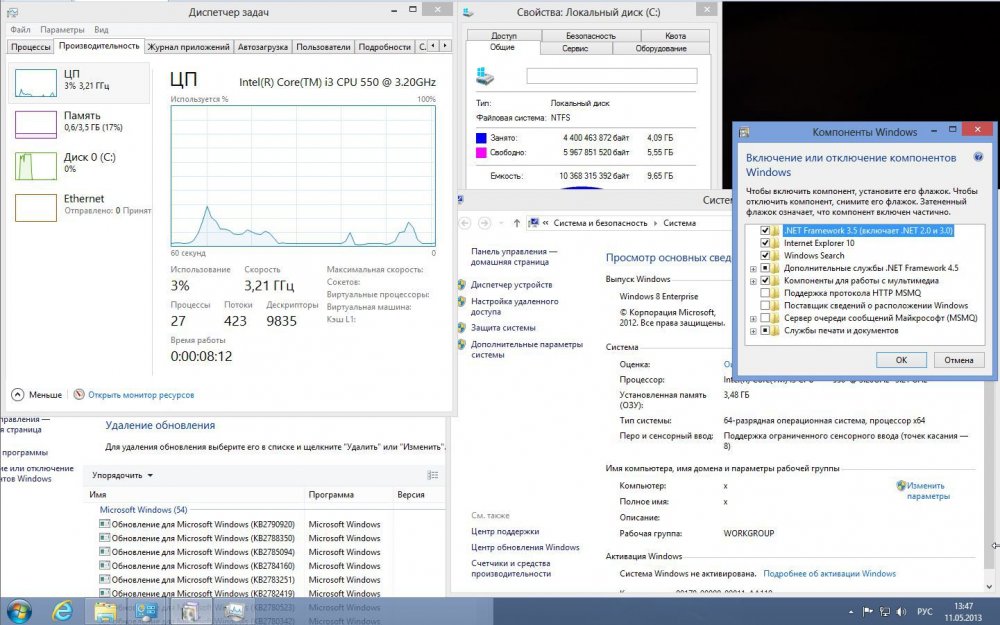Uncheck Windows Search checkbox
This screenshot has height=625, width=1000.
click(x=765, y=255)
